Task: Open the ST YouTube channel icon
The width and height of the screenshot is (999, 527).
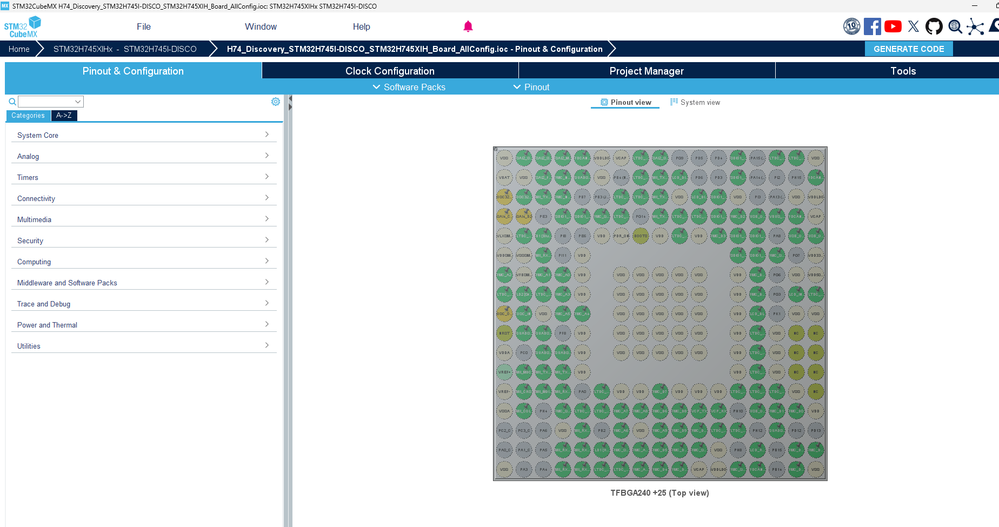Action: [893, 26]
